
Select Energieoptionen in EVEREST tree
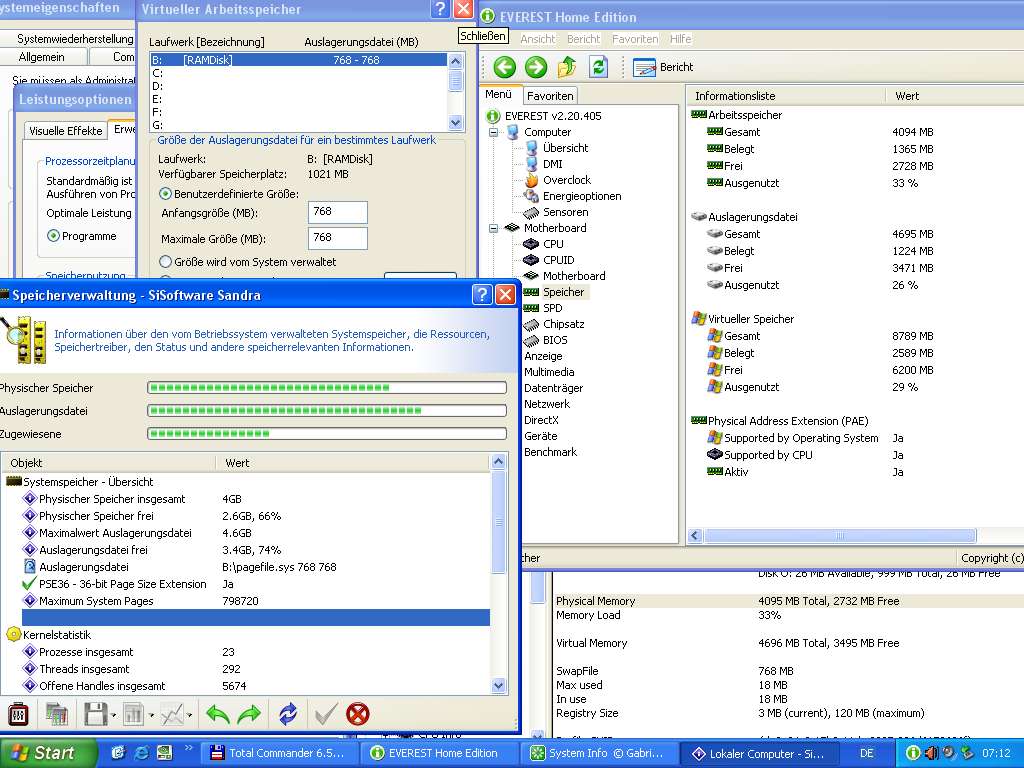pos(581,196)
